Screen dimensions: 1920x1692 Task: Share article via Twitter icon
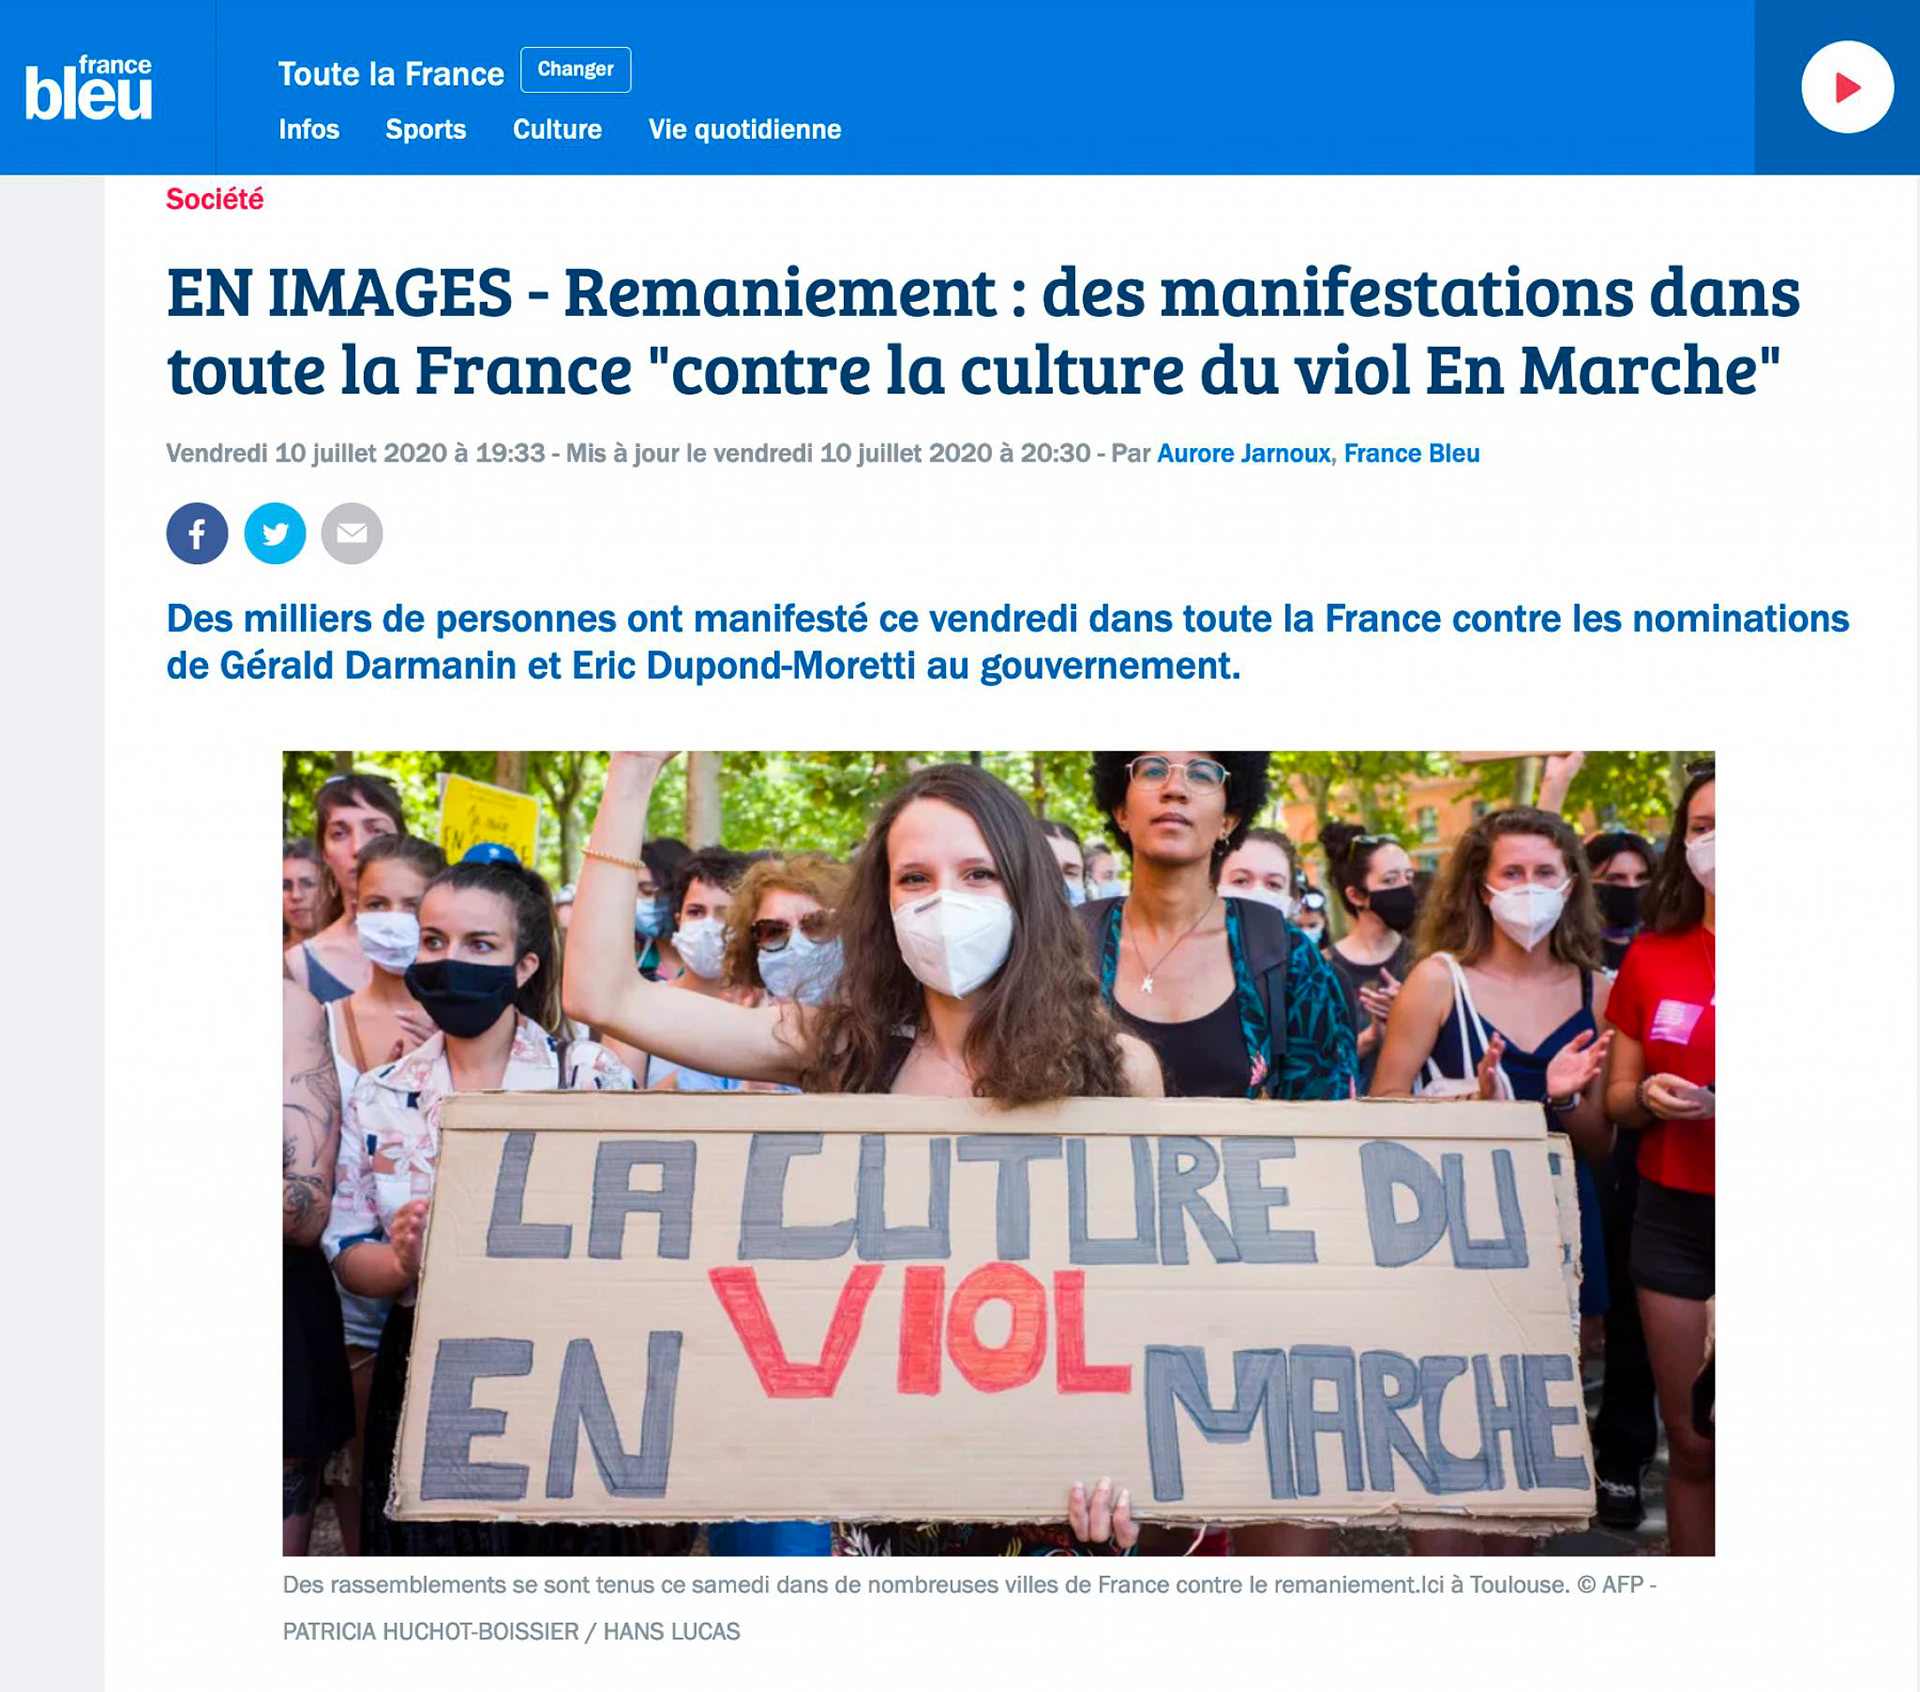click(x=275, y=533)
